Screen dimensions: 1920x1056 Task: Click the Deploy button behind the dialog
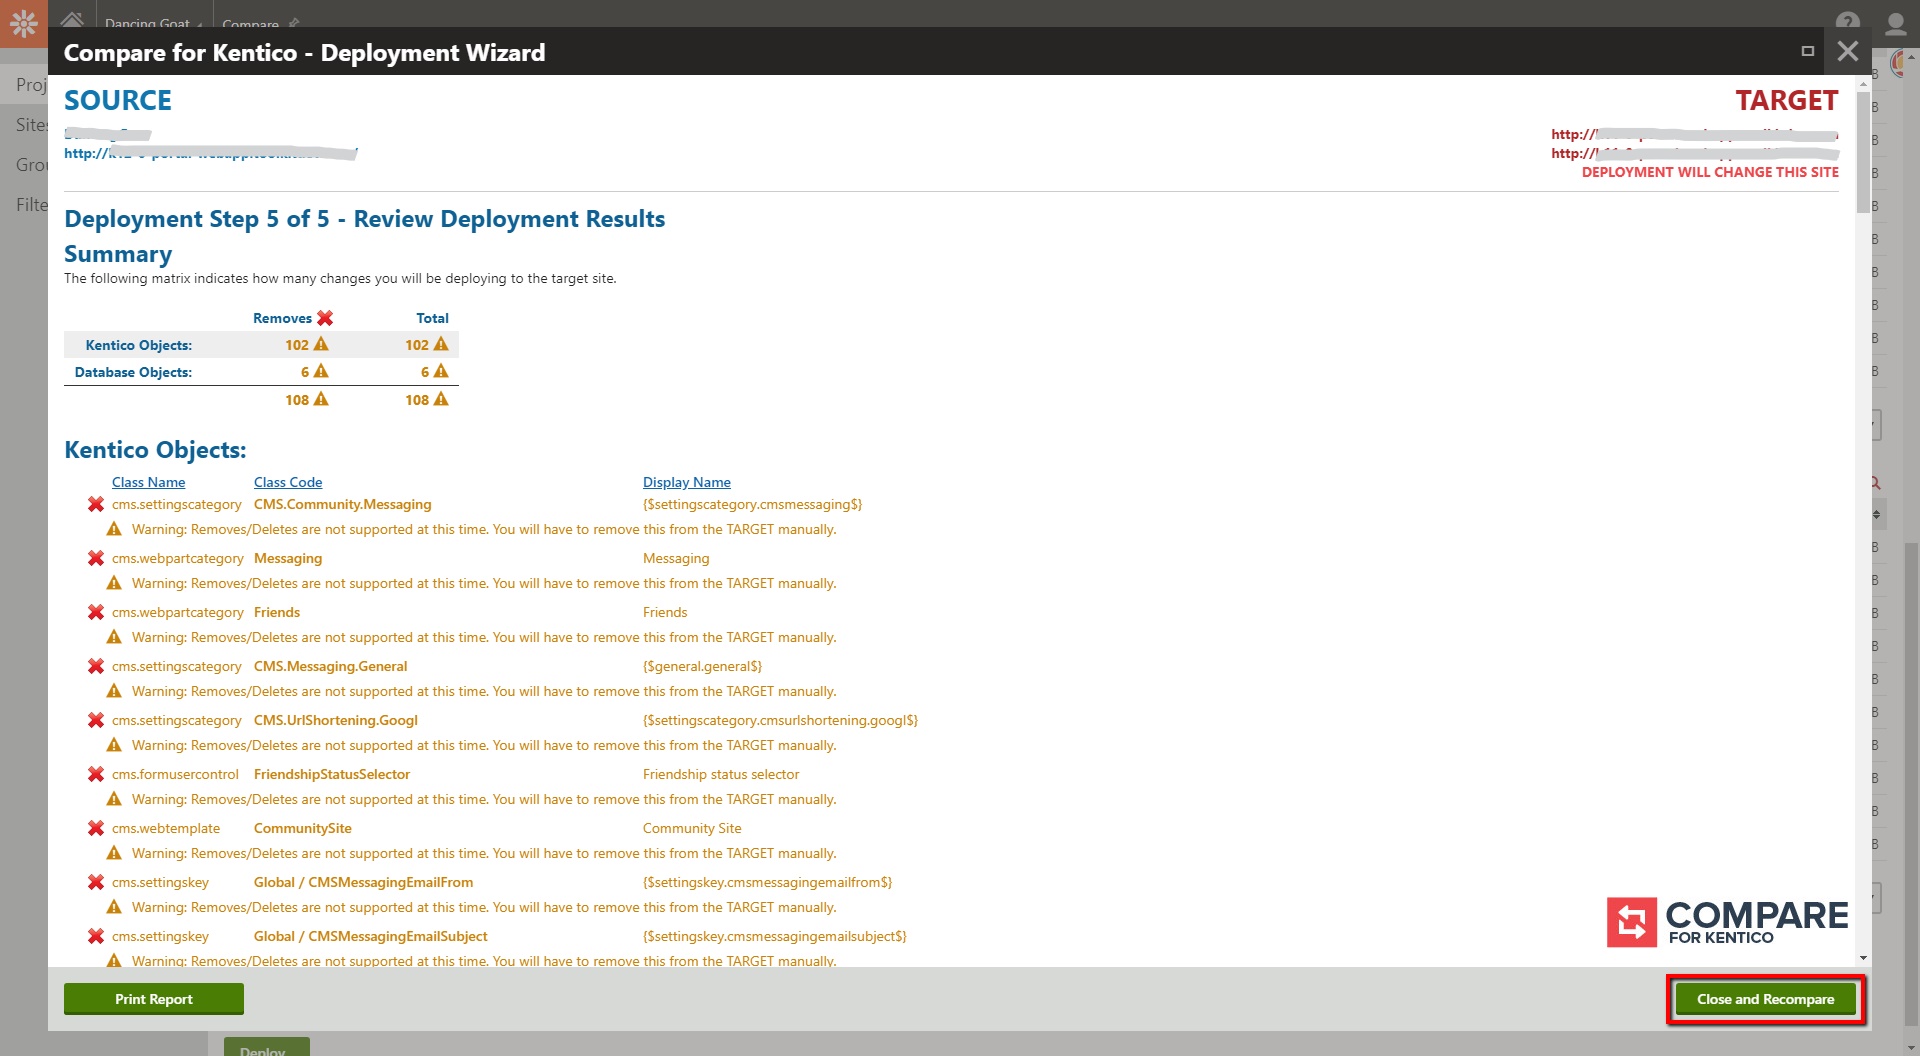(266, 1048)
